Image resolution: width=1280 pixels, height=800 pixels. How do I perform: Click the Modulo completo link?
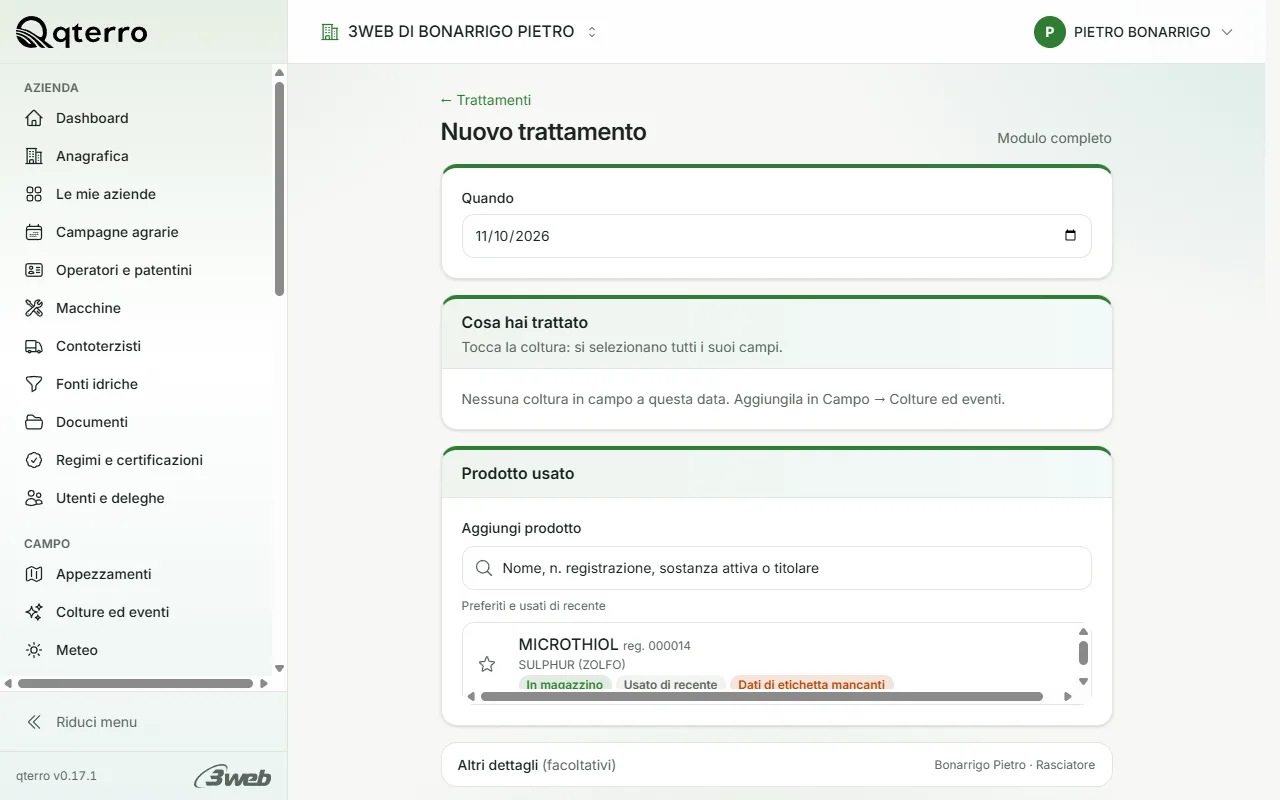point(1054,138)
